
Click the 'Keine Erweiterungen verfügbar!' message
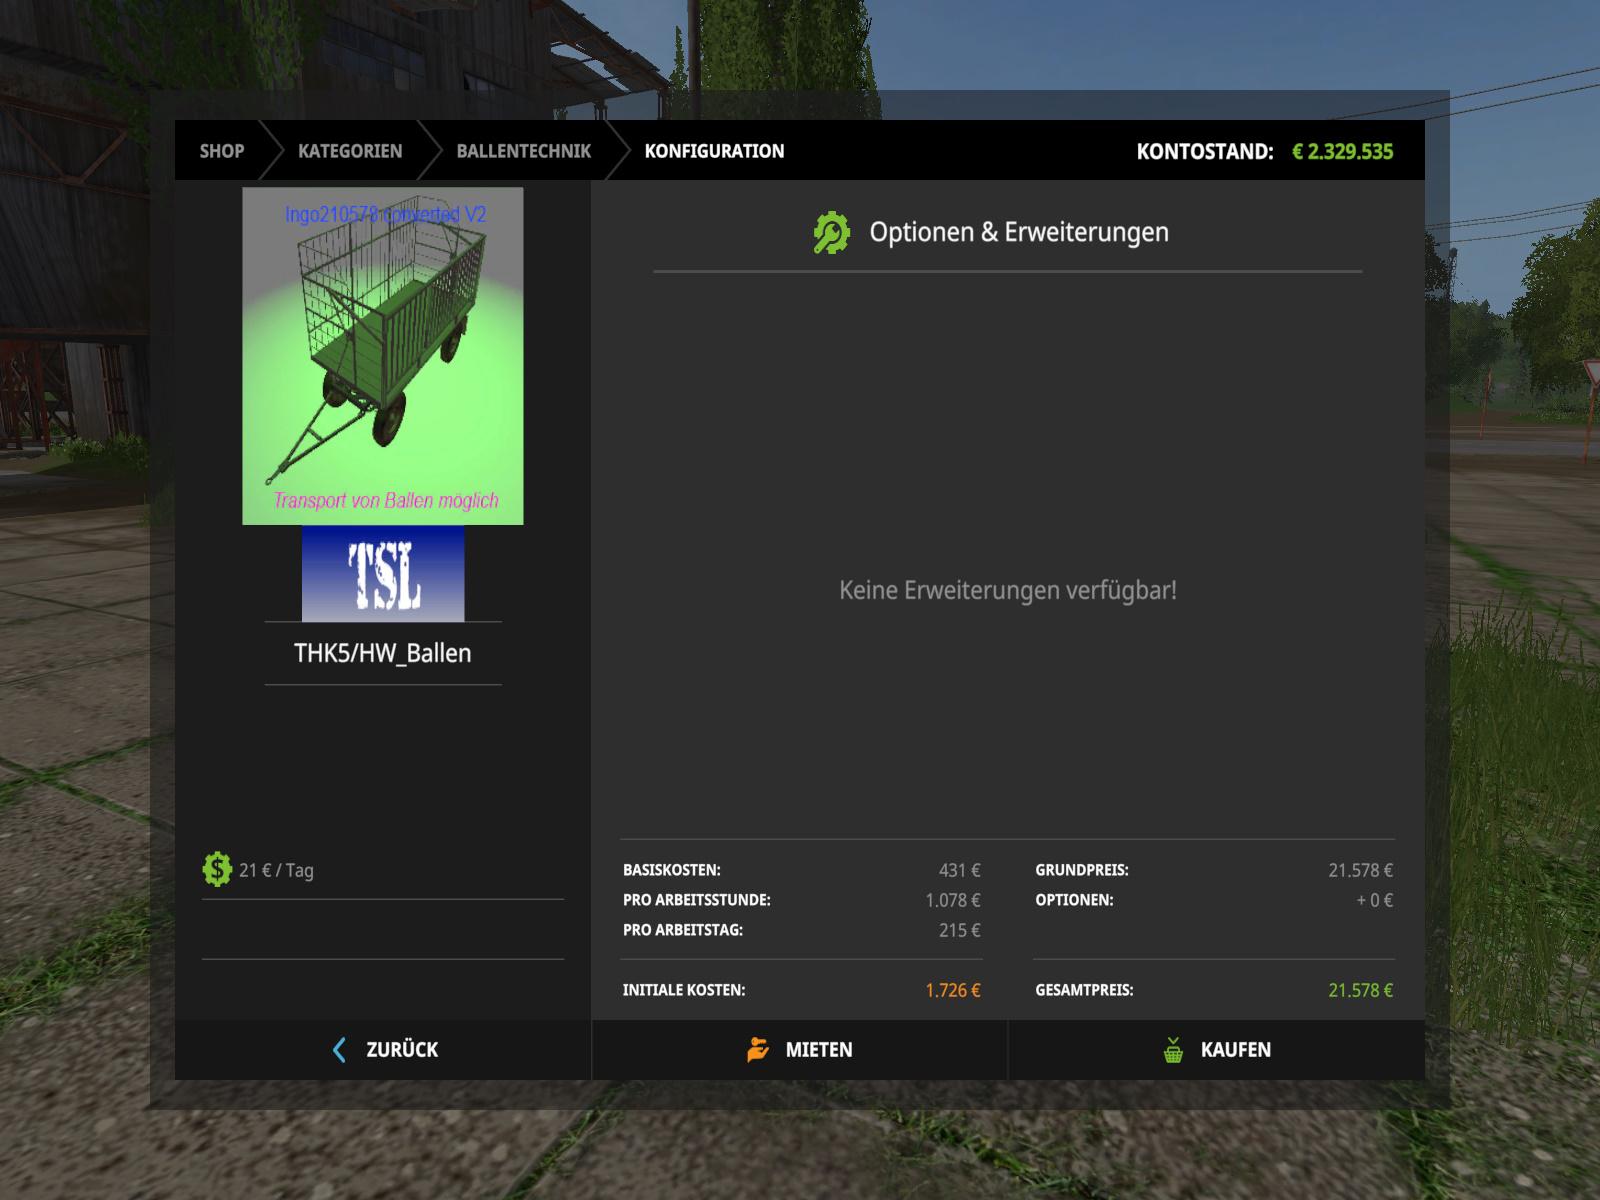(x=1007, y=590)
